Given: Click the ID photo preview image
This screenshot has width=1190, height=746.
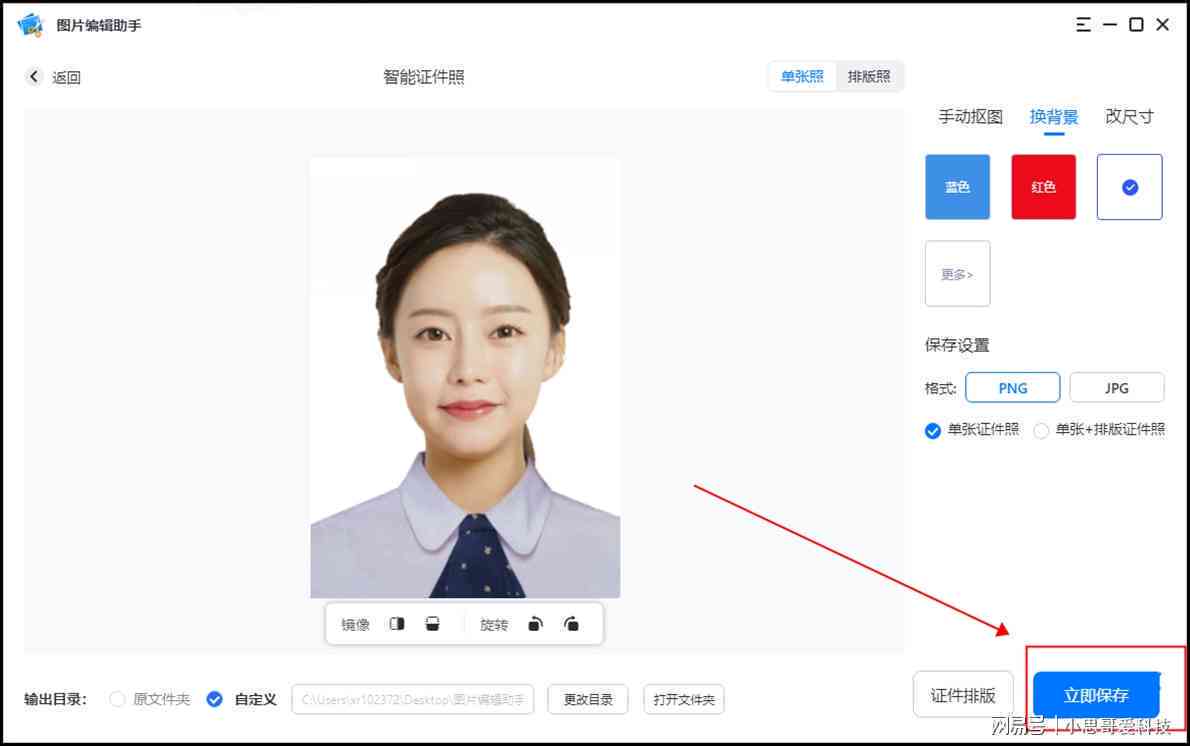Looking at the screenshot, I should click(x=465, y=378).
